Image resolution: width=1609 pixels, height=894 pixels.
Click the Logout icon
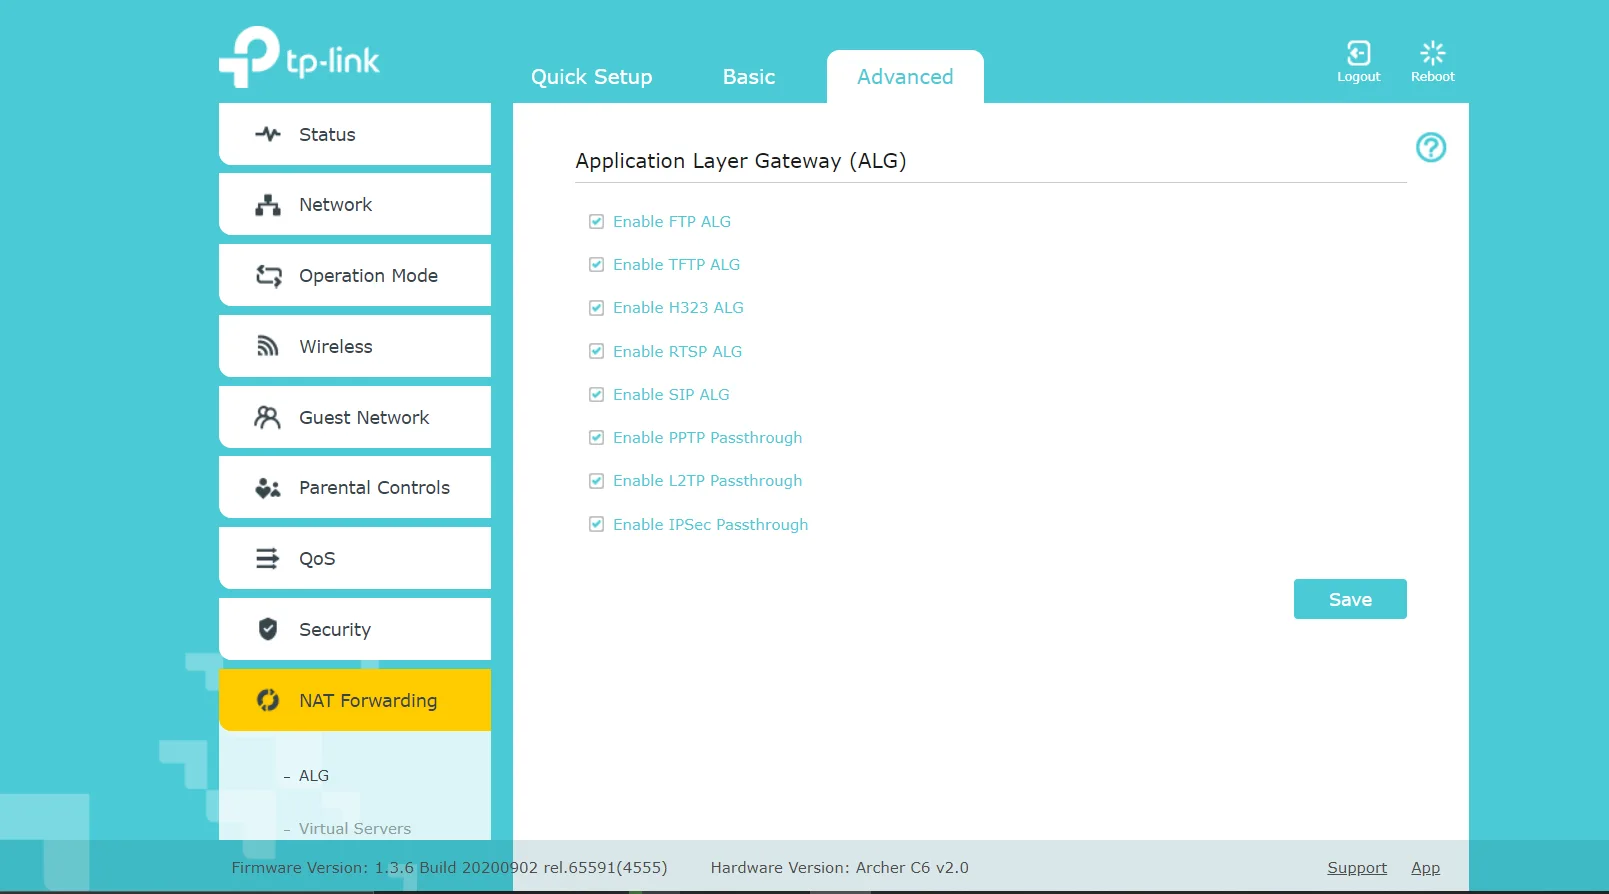(x=1358, y=53)
